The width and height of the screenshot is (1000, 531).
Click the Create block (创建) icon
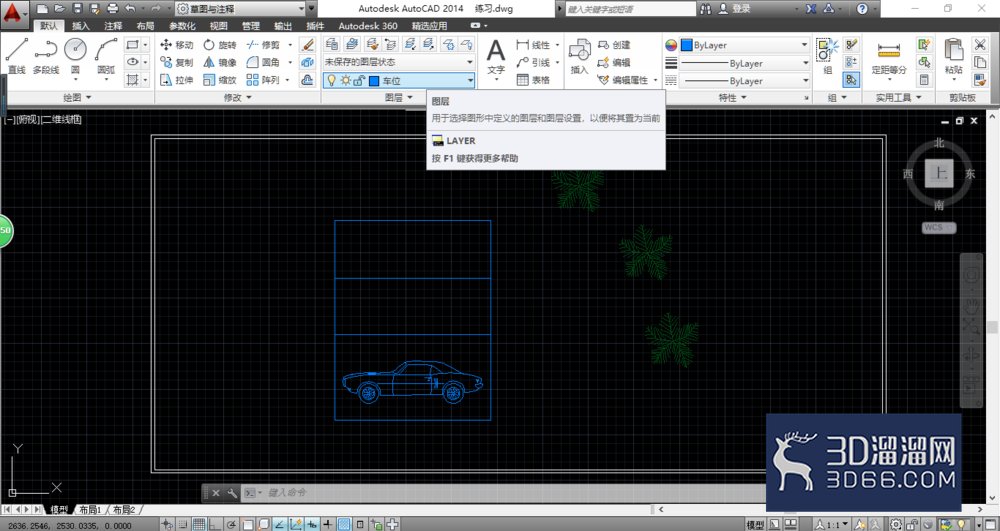tap(614, 45)
